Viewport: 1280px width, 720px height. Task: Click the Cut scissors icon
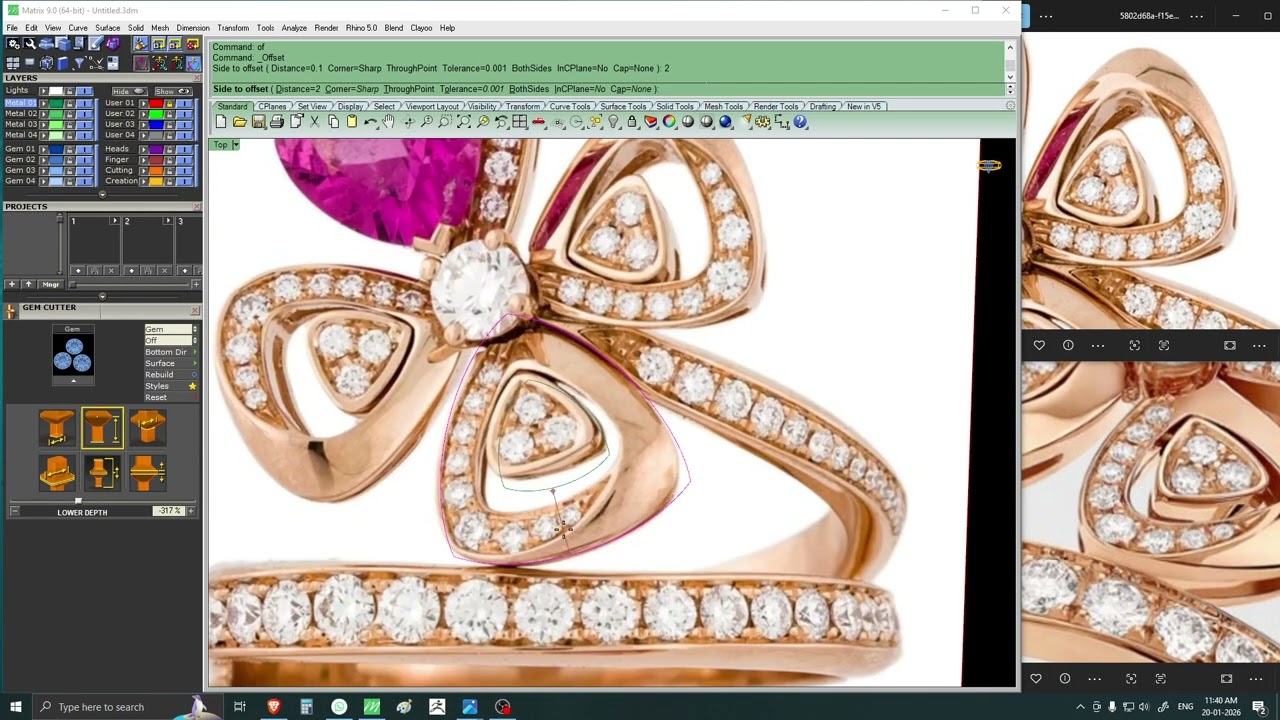point(315,122)
